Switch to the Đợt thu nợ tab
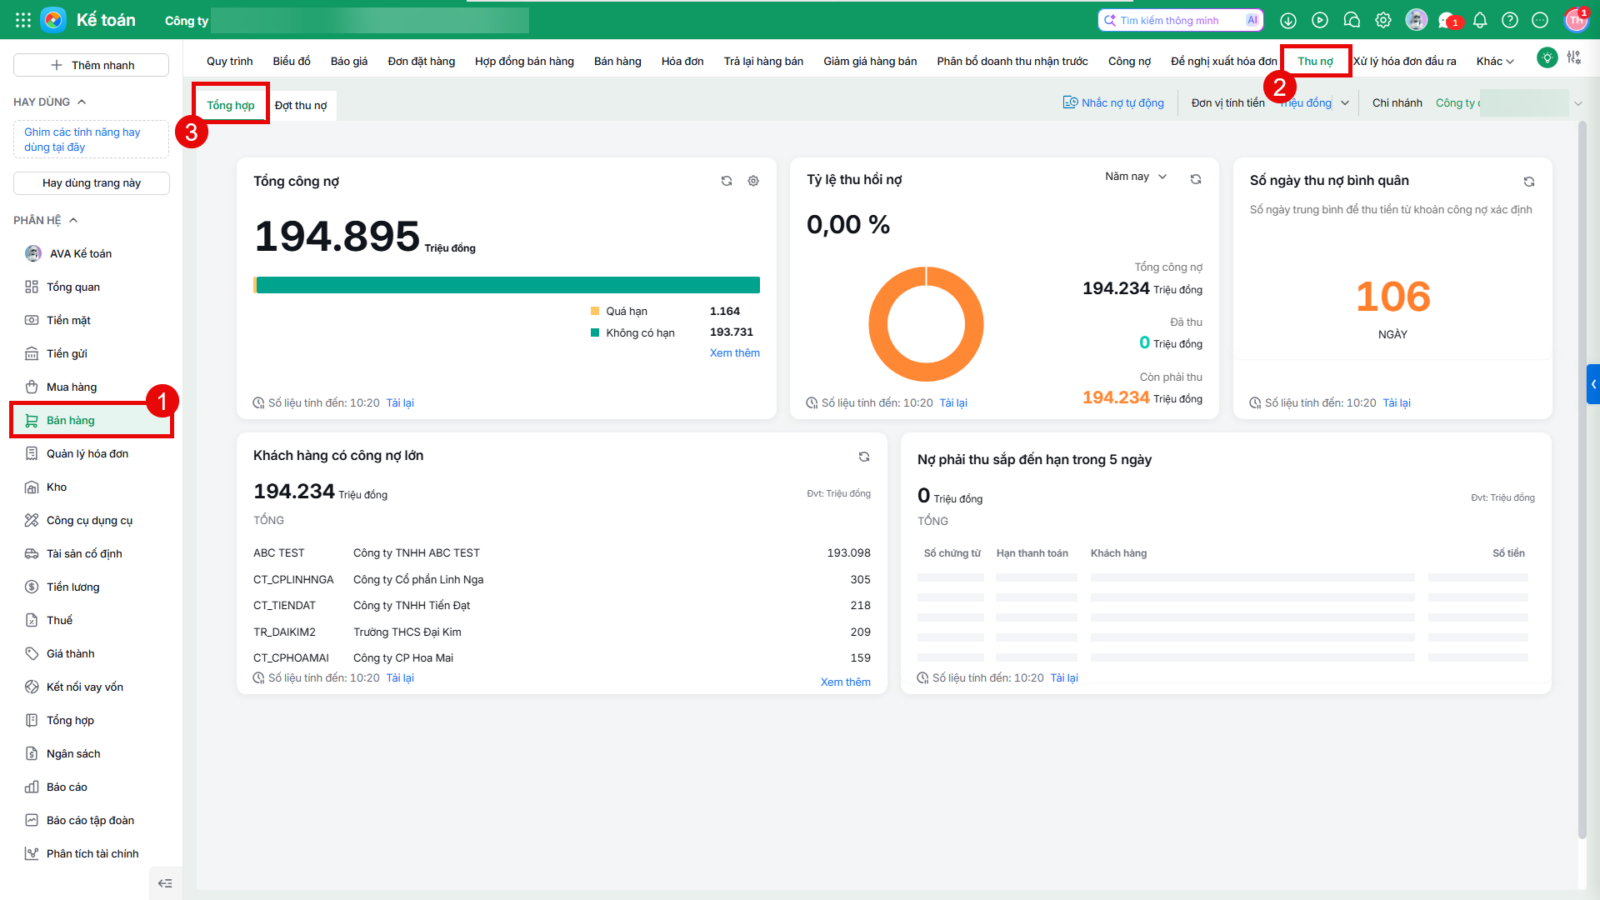This screenshot has width=1600, height=900. (x=301, y=106)
